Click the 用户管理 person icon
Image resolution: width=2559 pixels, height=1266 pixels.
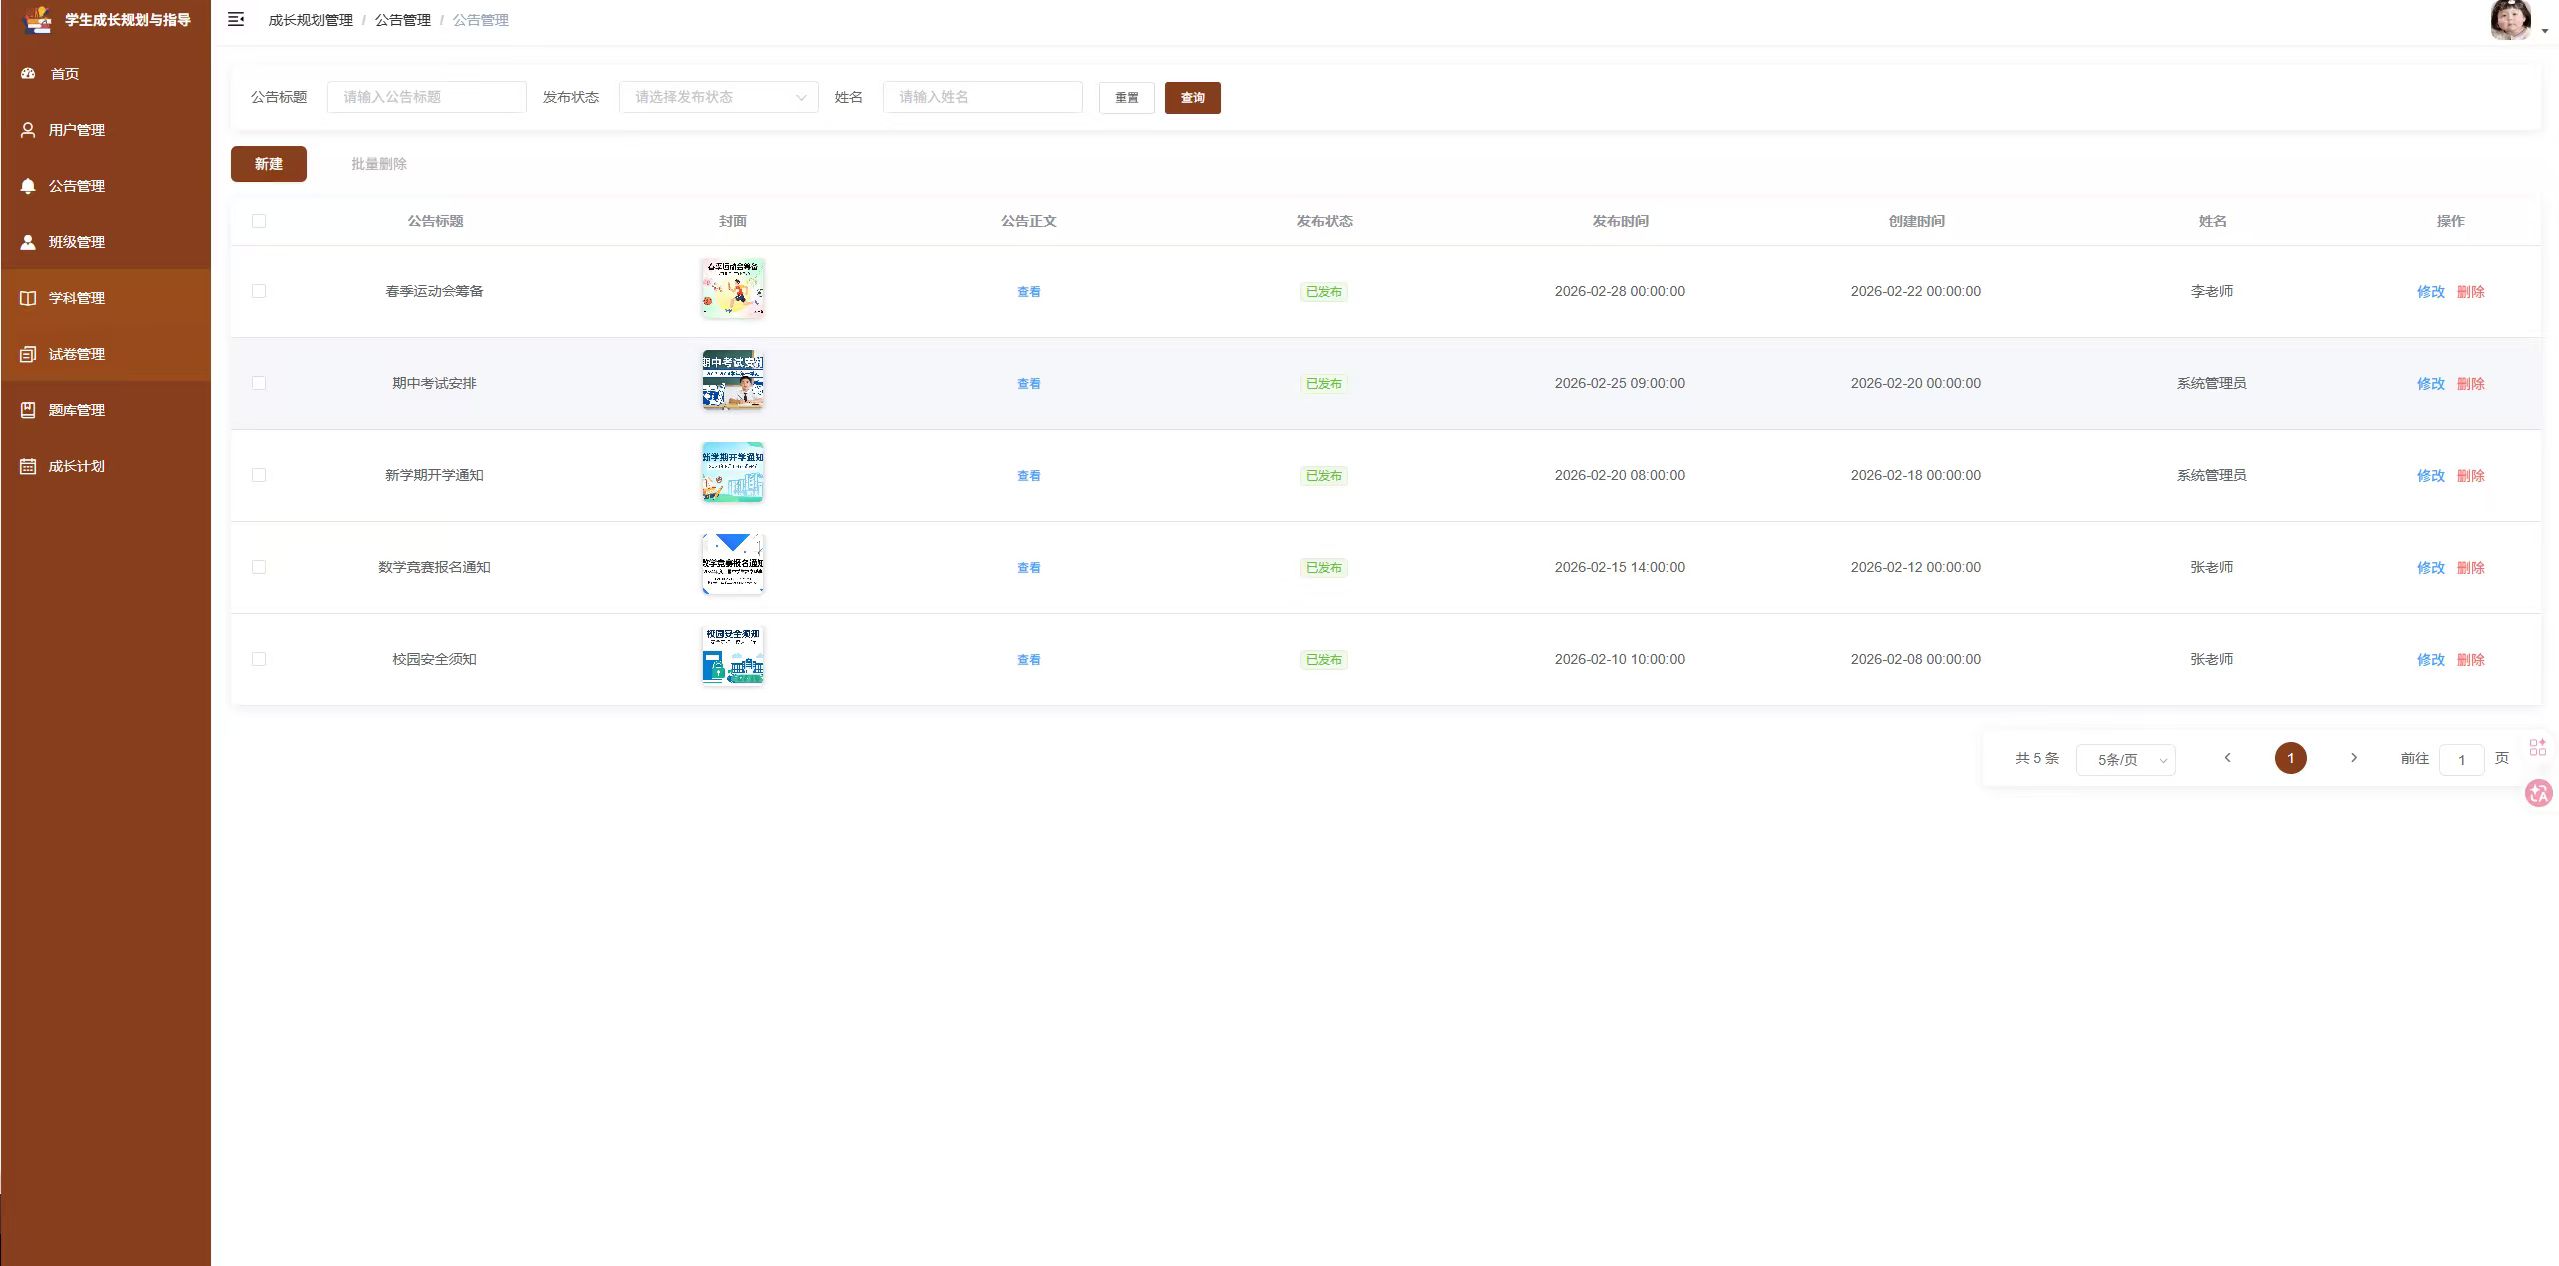(x=28, y=130)
